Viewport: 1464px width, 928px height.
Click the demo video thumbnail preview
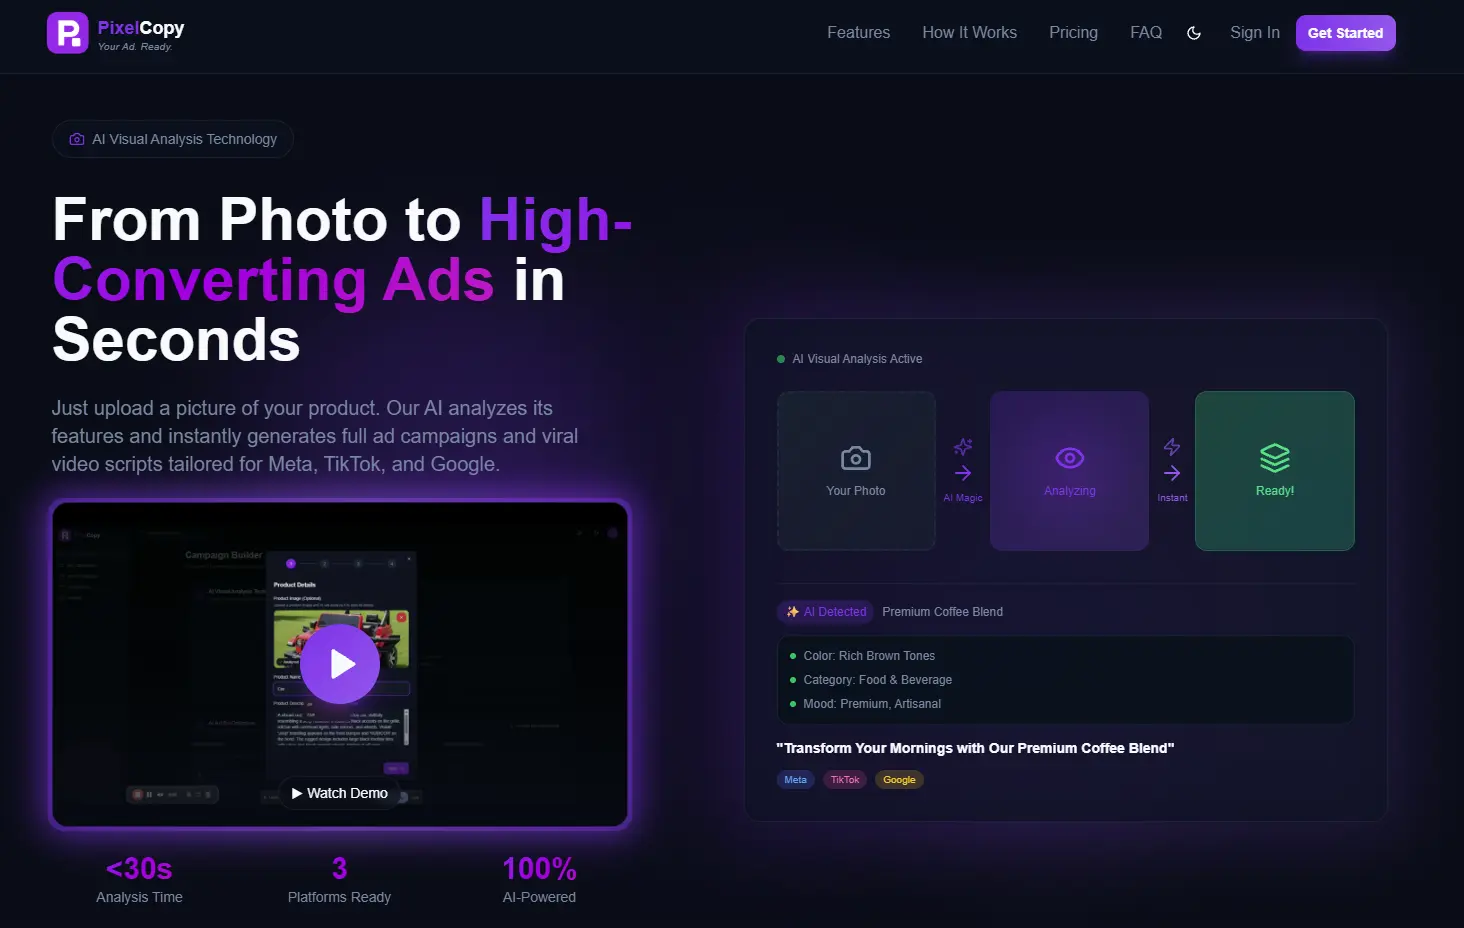340,664
